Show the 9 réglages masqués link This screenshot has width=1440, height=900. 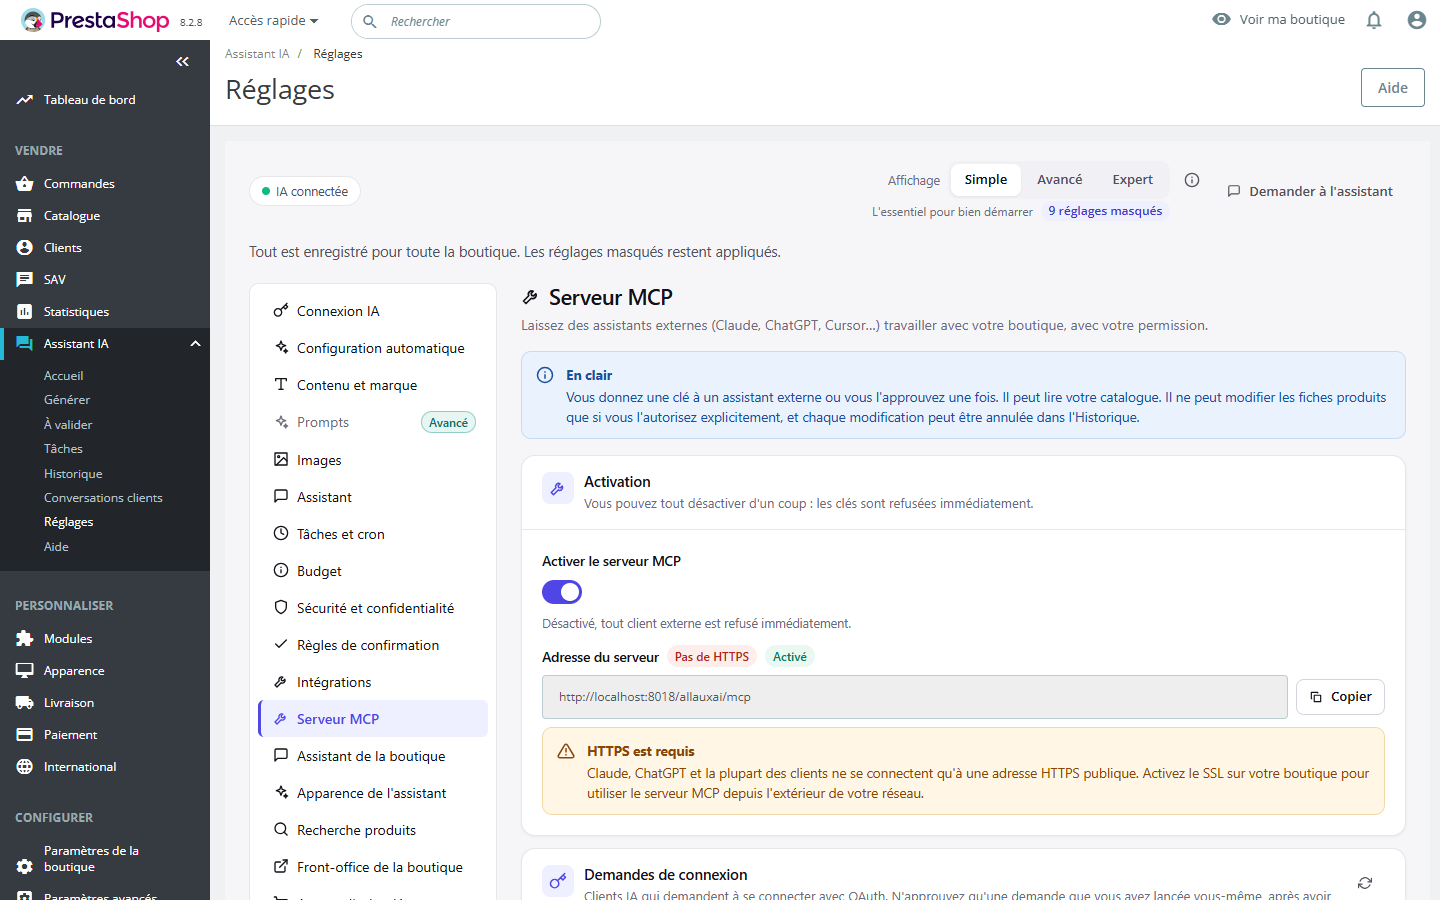(x=1105, y=211)
